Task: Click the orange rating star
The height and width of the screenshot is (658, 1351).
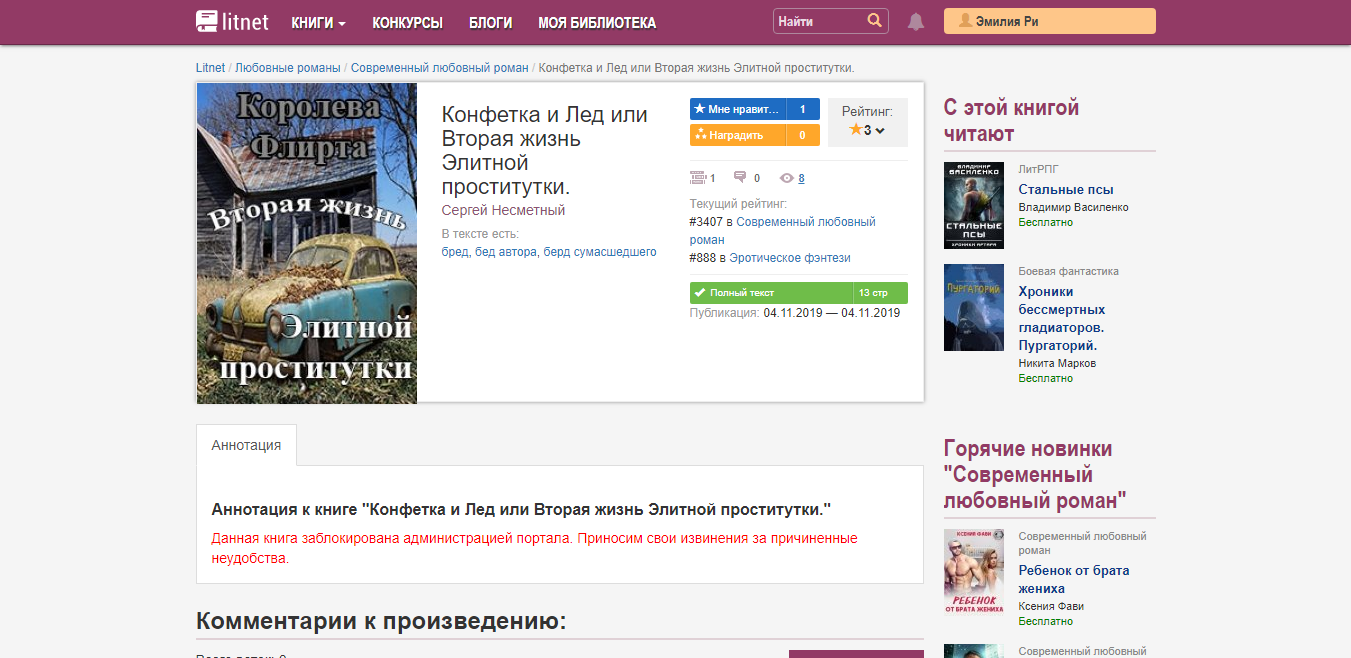Action: coord(855,130)
